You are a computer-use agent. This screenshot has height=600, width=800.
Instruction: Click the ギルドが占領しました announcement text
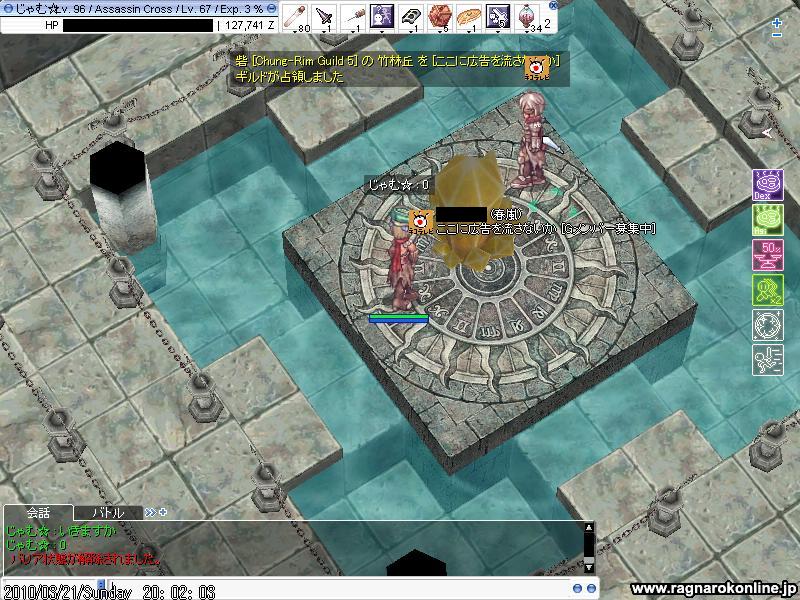pos(289,77)
